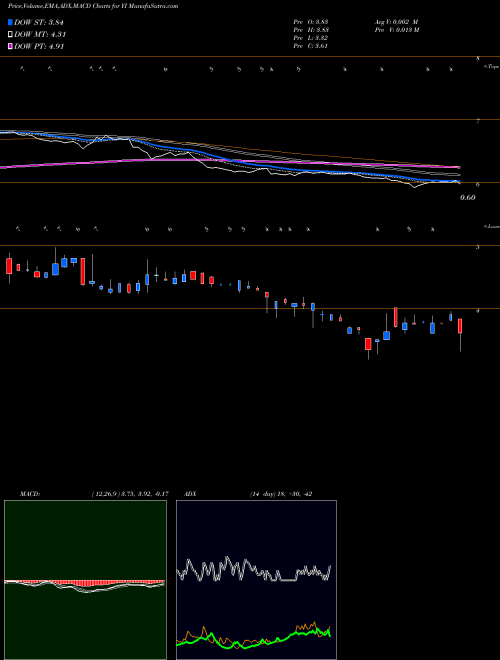This screenshot has width=500, height=660.
Task: Click the price axis label 7
Action: click(478, 122)
